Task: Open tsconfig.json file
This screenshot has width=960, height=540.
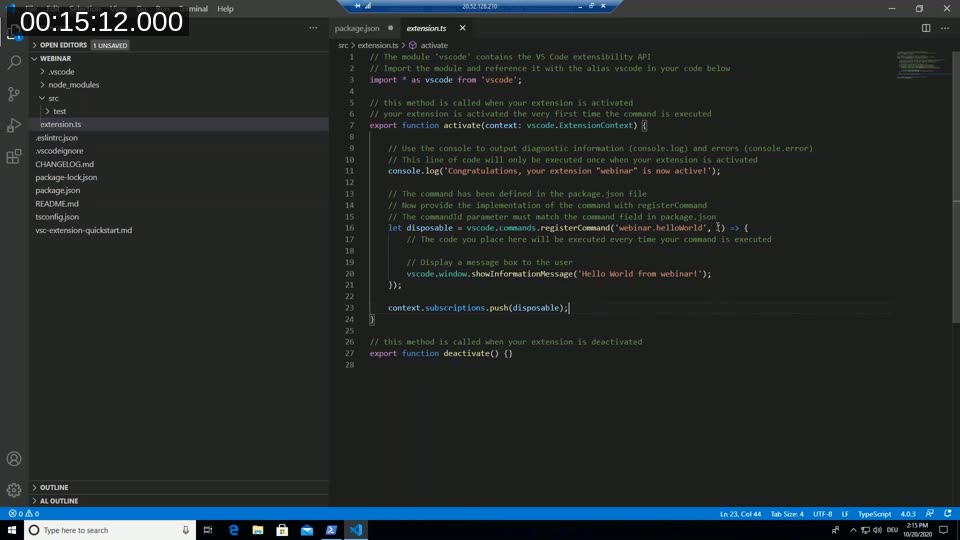Action: [x=57, y=217]
